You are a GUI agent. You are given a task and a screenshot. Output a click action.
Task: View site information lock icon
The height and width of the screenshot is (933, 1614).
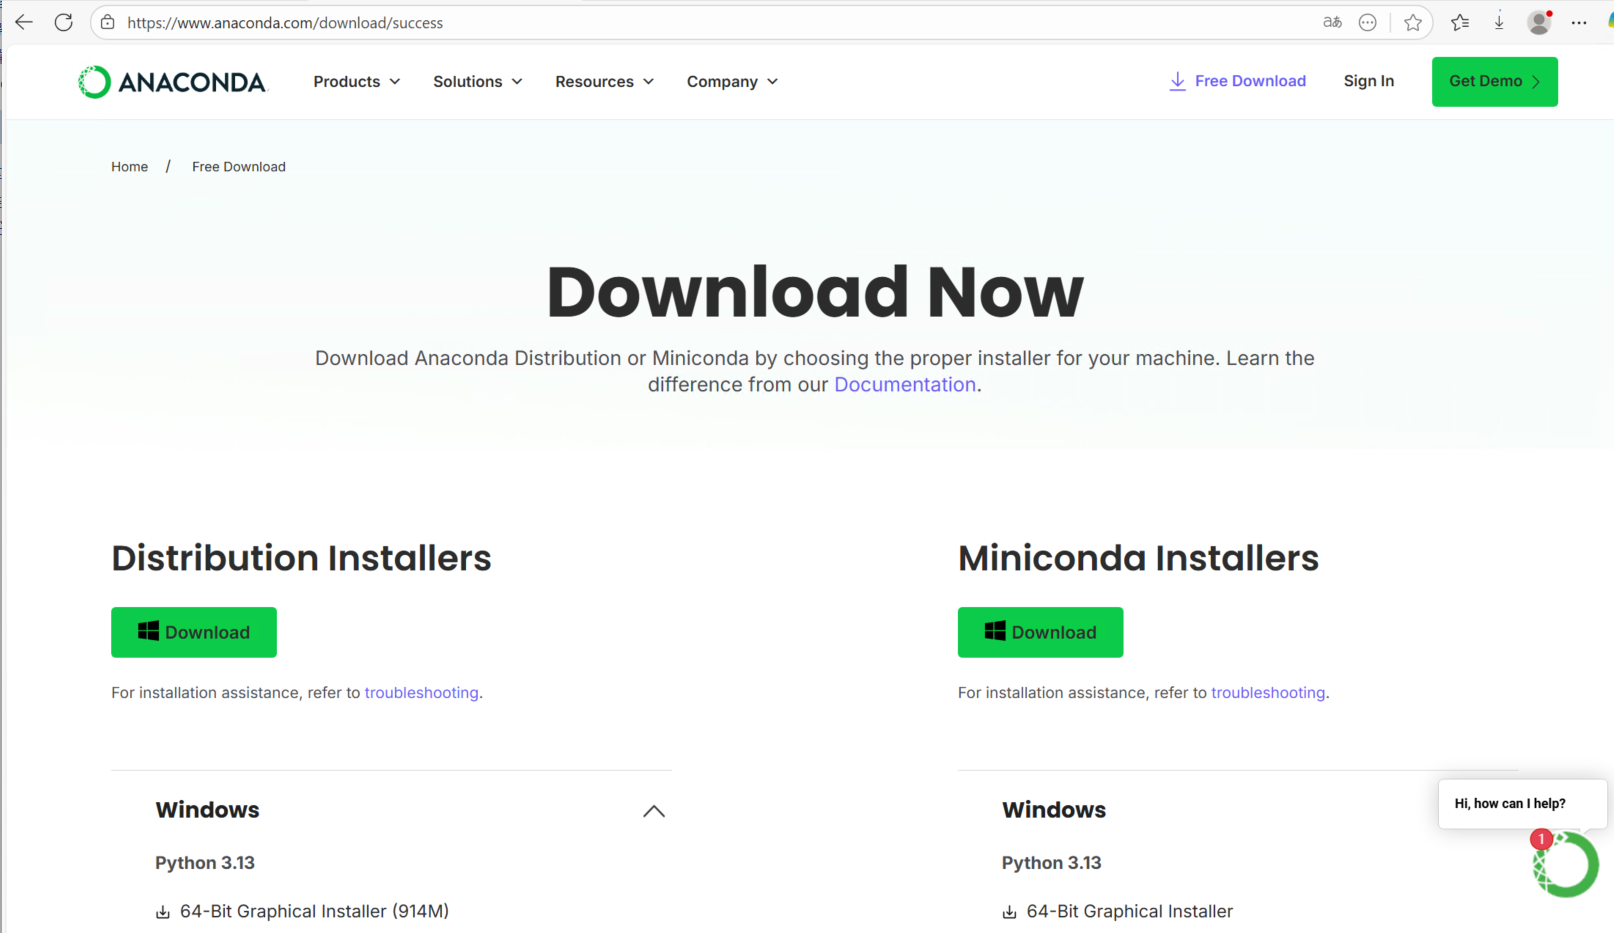pyautogui.click(x=108, y=22)
